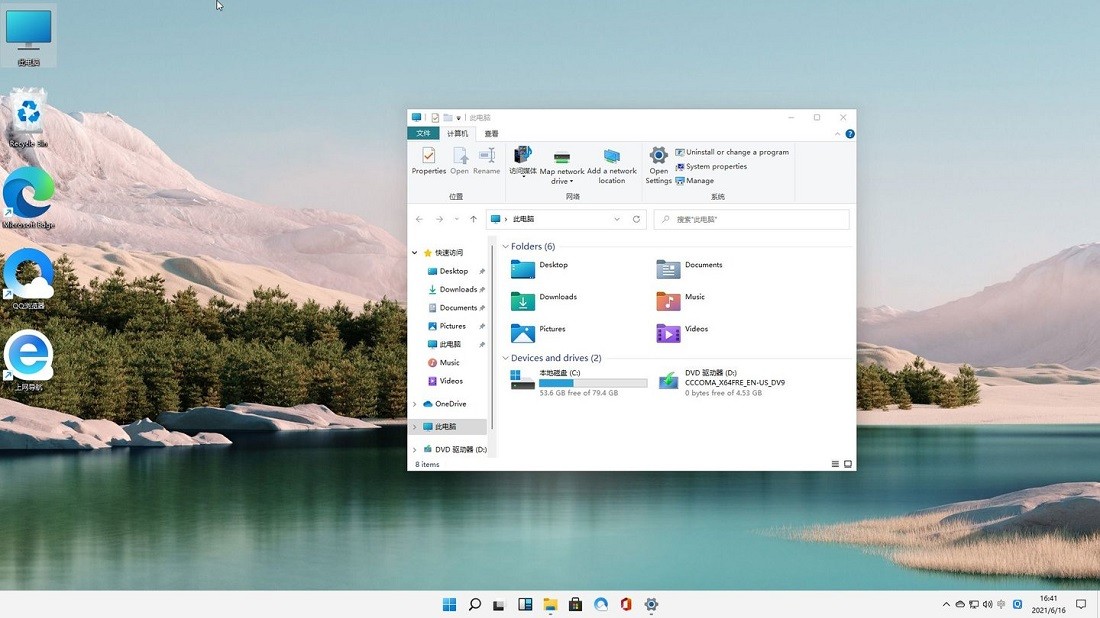Open Properties from the ribbon
The image size is (1100, 618).
click(428, 160)
